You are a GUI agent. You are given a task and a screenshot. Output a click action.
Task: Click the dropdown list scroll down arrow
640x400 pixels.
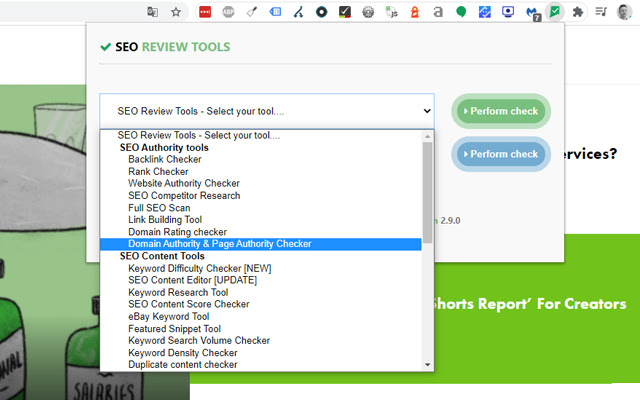[427, 365]
